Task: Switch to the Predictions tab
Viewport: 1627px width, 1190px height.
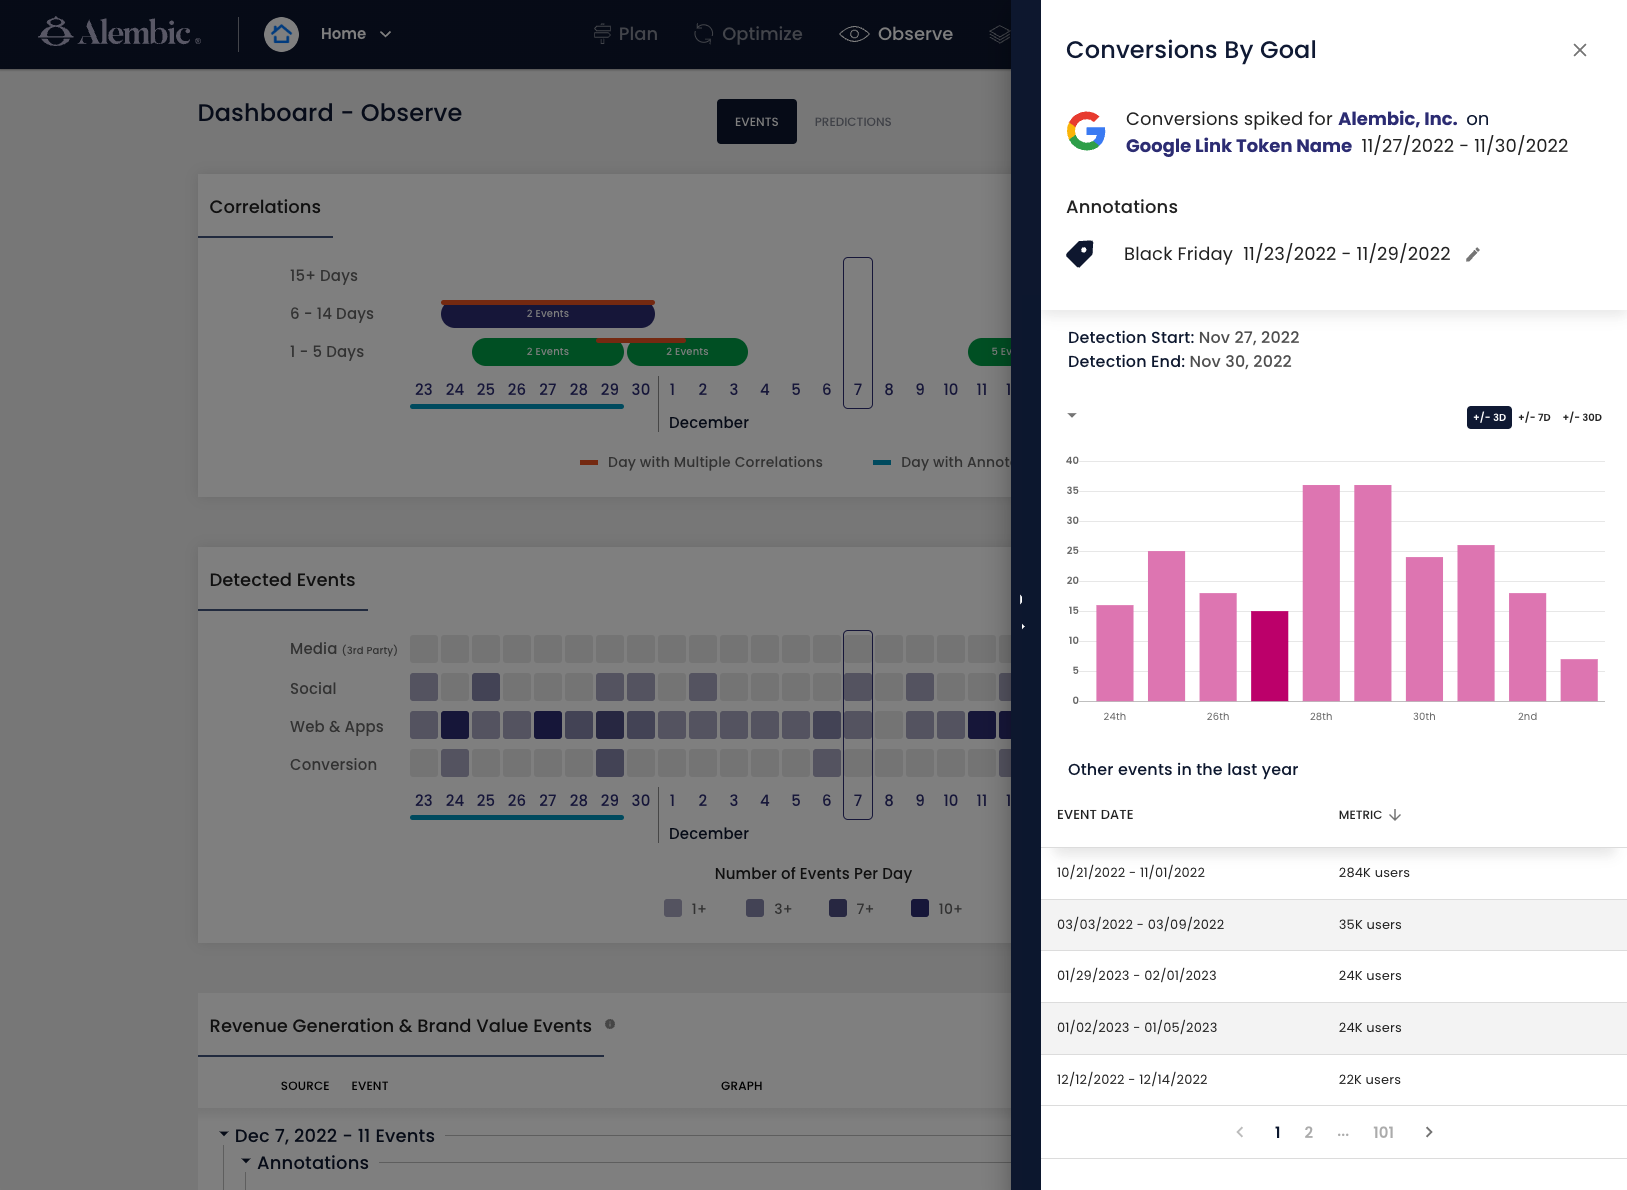Action: (852, 122)
